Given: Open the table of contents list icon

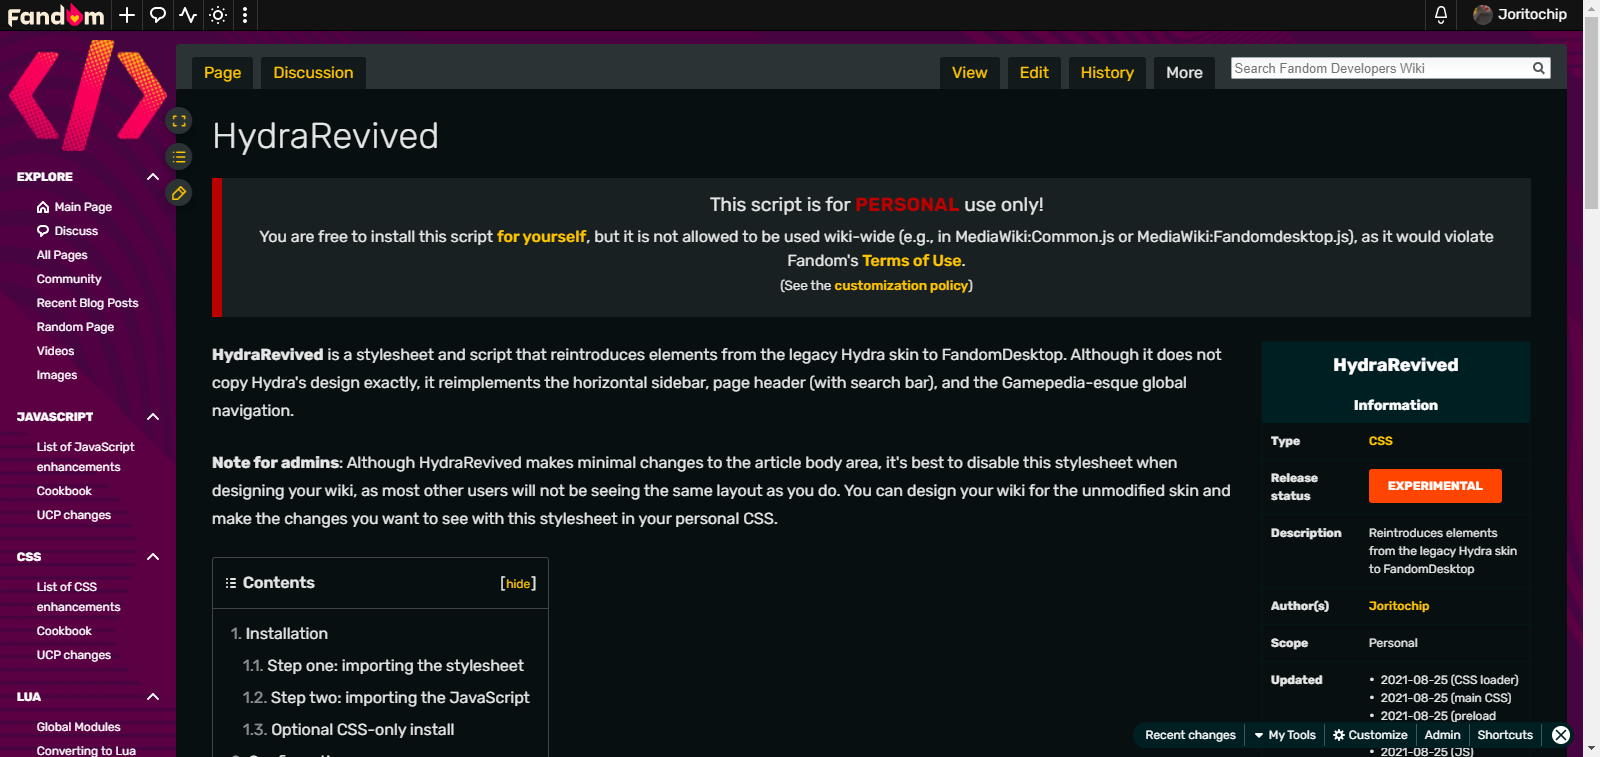Looking at the screenshot, I should [179, 157].
